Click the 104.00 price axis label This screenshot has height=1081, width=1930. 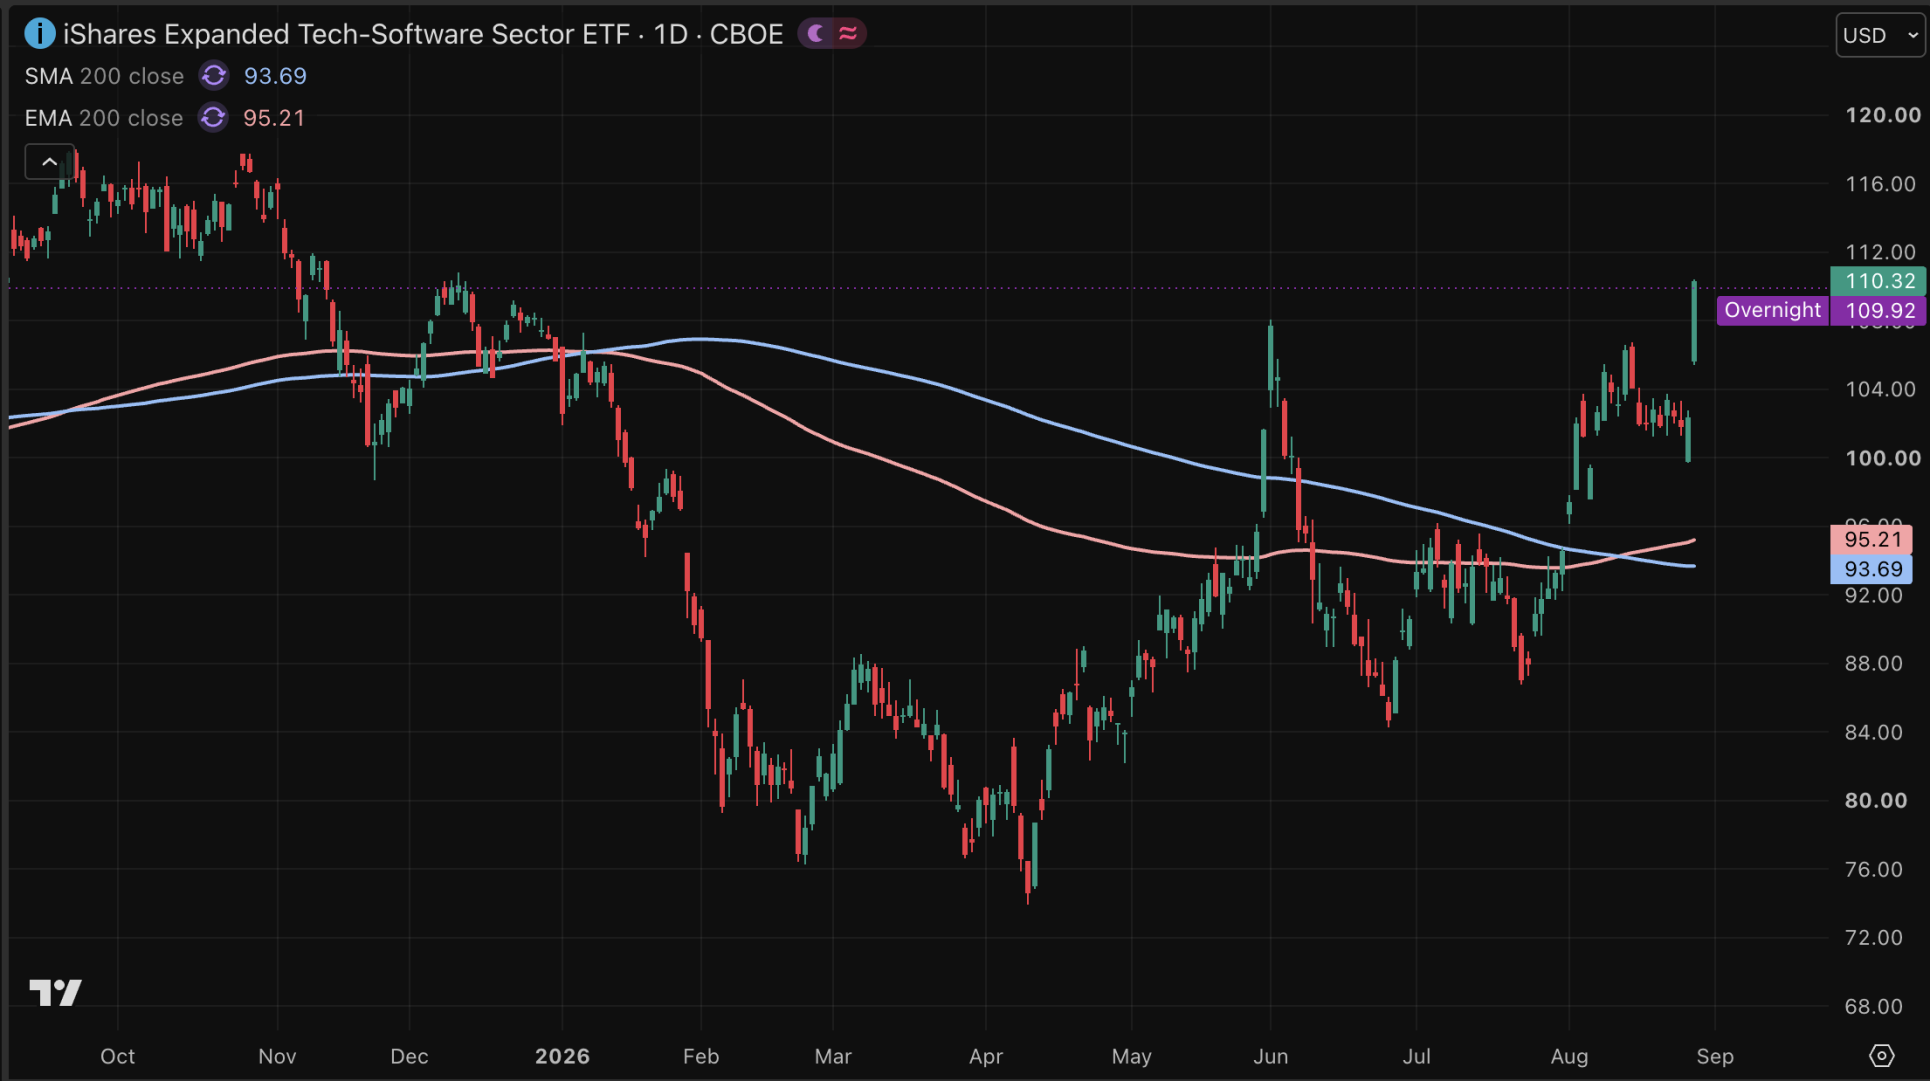pos(1880,389)
